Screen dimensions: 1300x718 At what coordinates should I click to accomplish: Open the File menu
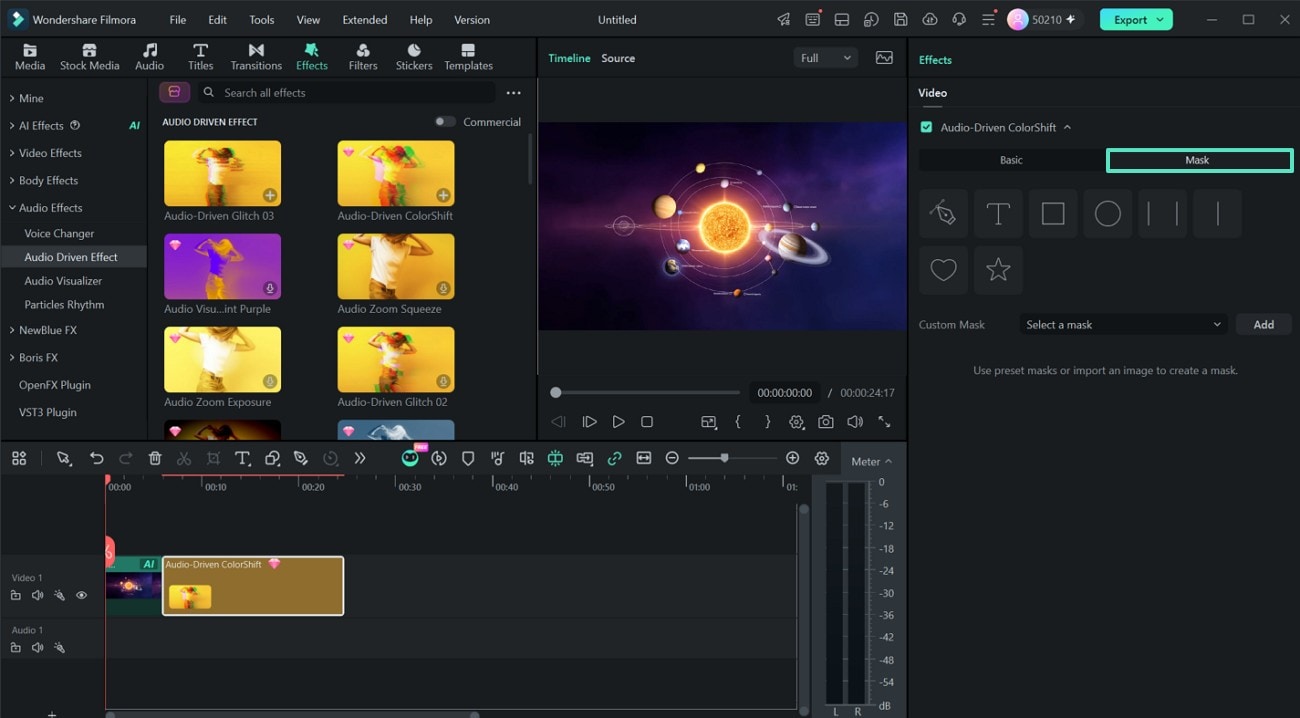tap(177, 20)
